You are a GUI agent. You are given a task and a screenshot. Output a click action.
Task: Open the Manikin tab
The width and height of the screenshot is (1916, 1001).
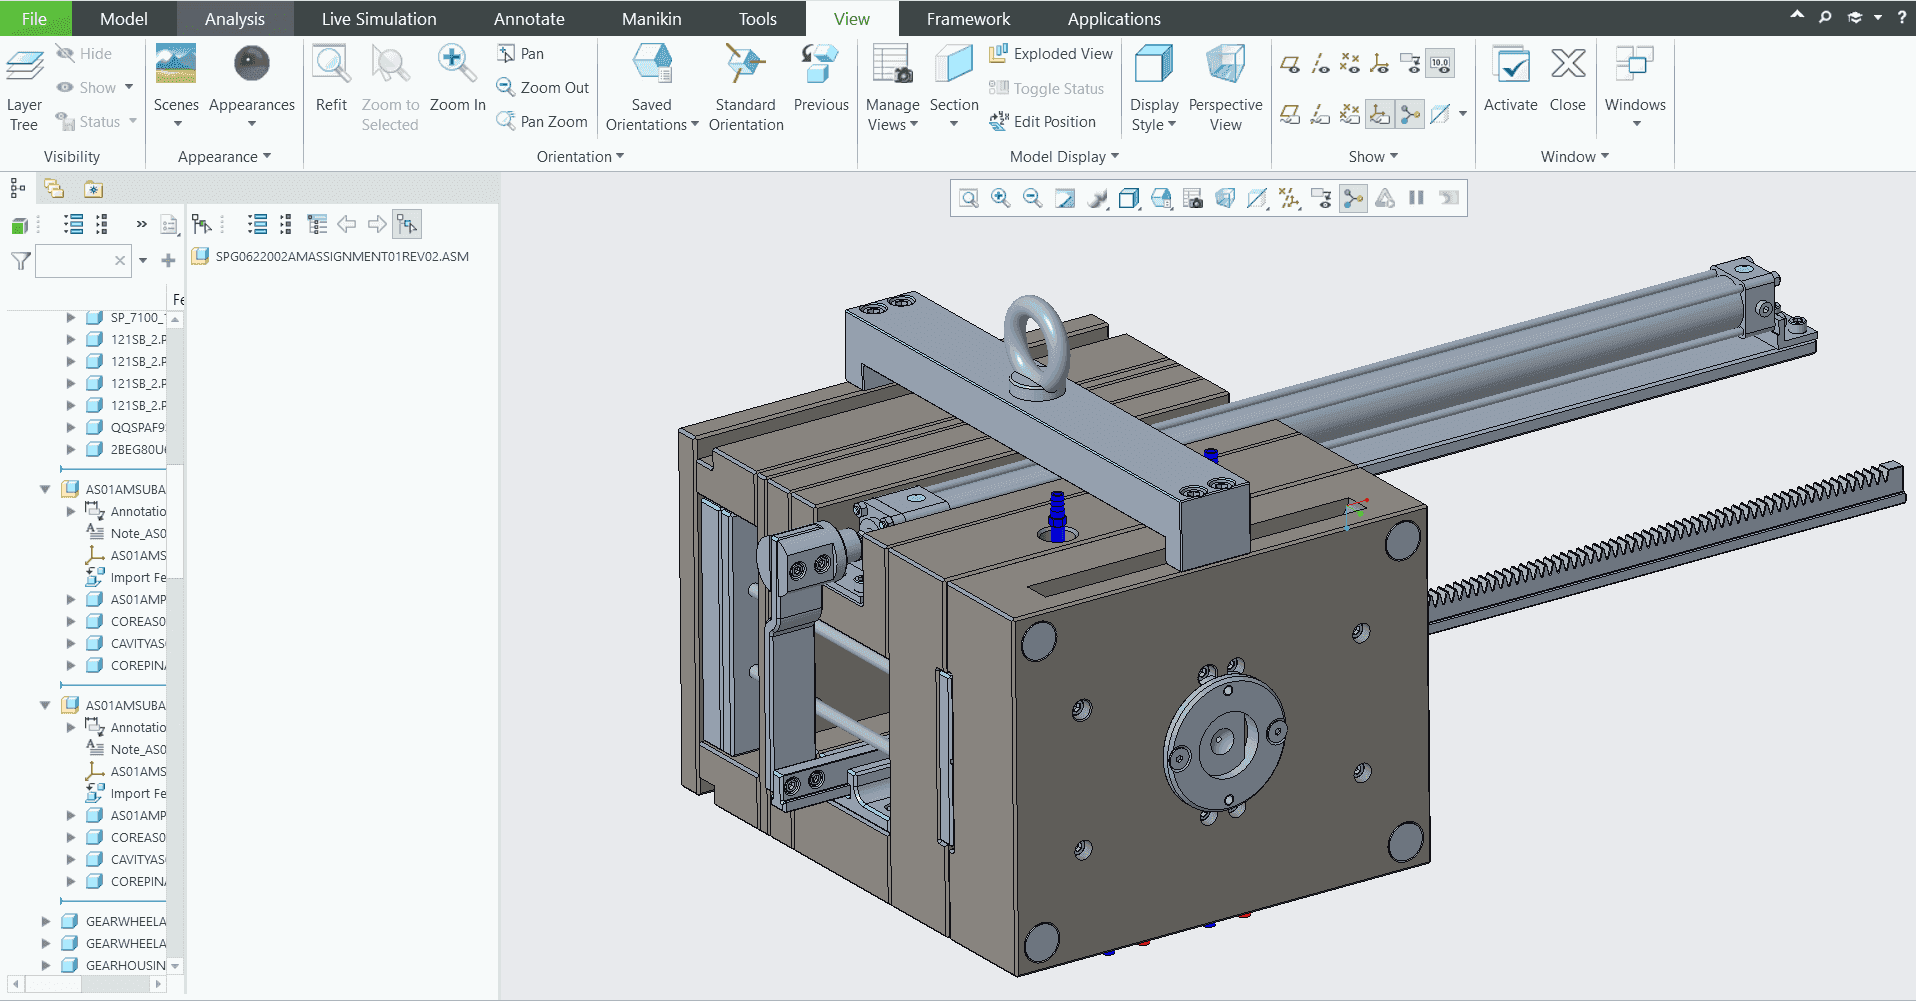[652, 19]
